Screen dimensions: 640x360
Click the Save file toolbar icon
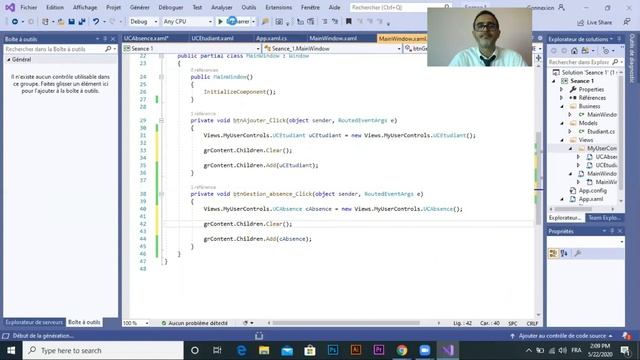[71, 22]
